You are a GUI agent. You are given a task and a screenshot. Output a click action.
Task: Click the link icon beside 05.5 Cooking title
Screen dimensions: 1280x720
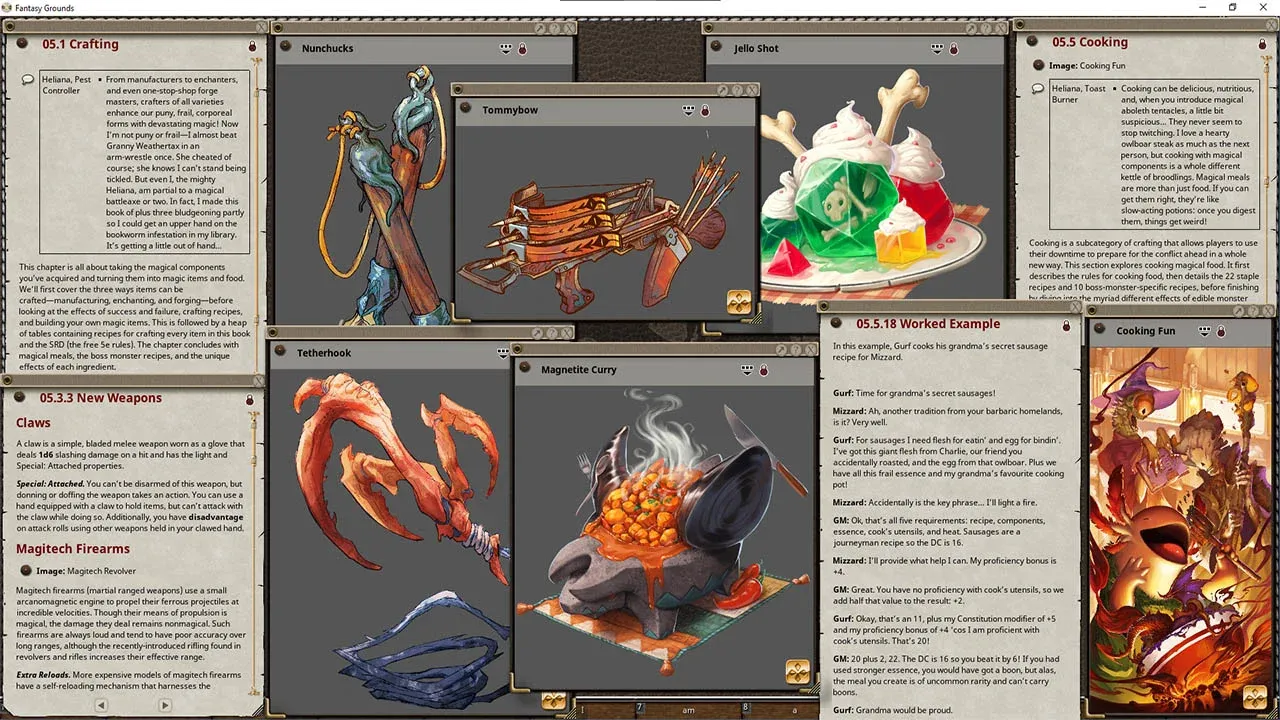click(1032, 42)
